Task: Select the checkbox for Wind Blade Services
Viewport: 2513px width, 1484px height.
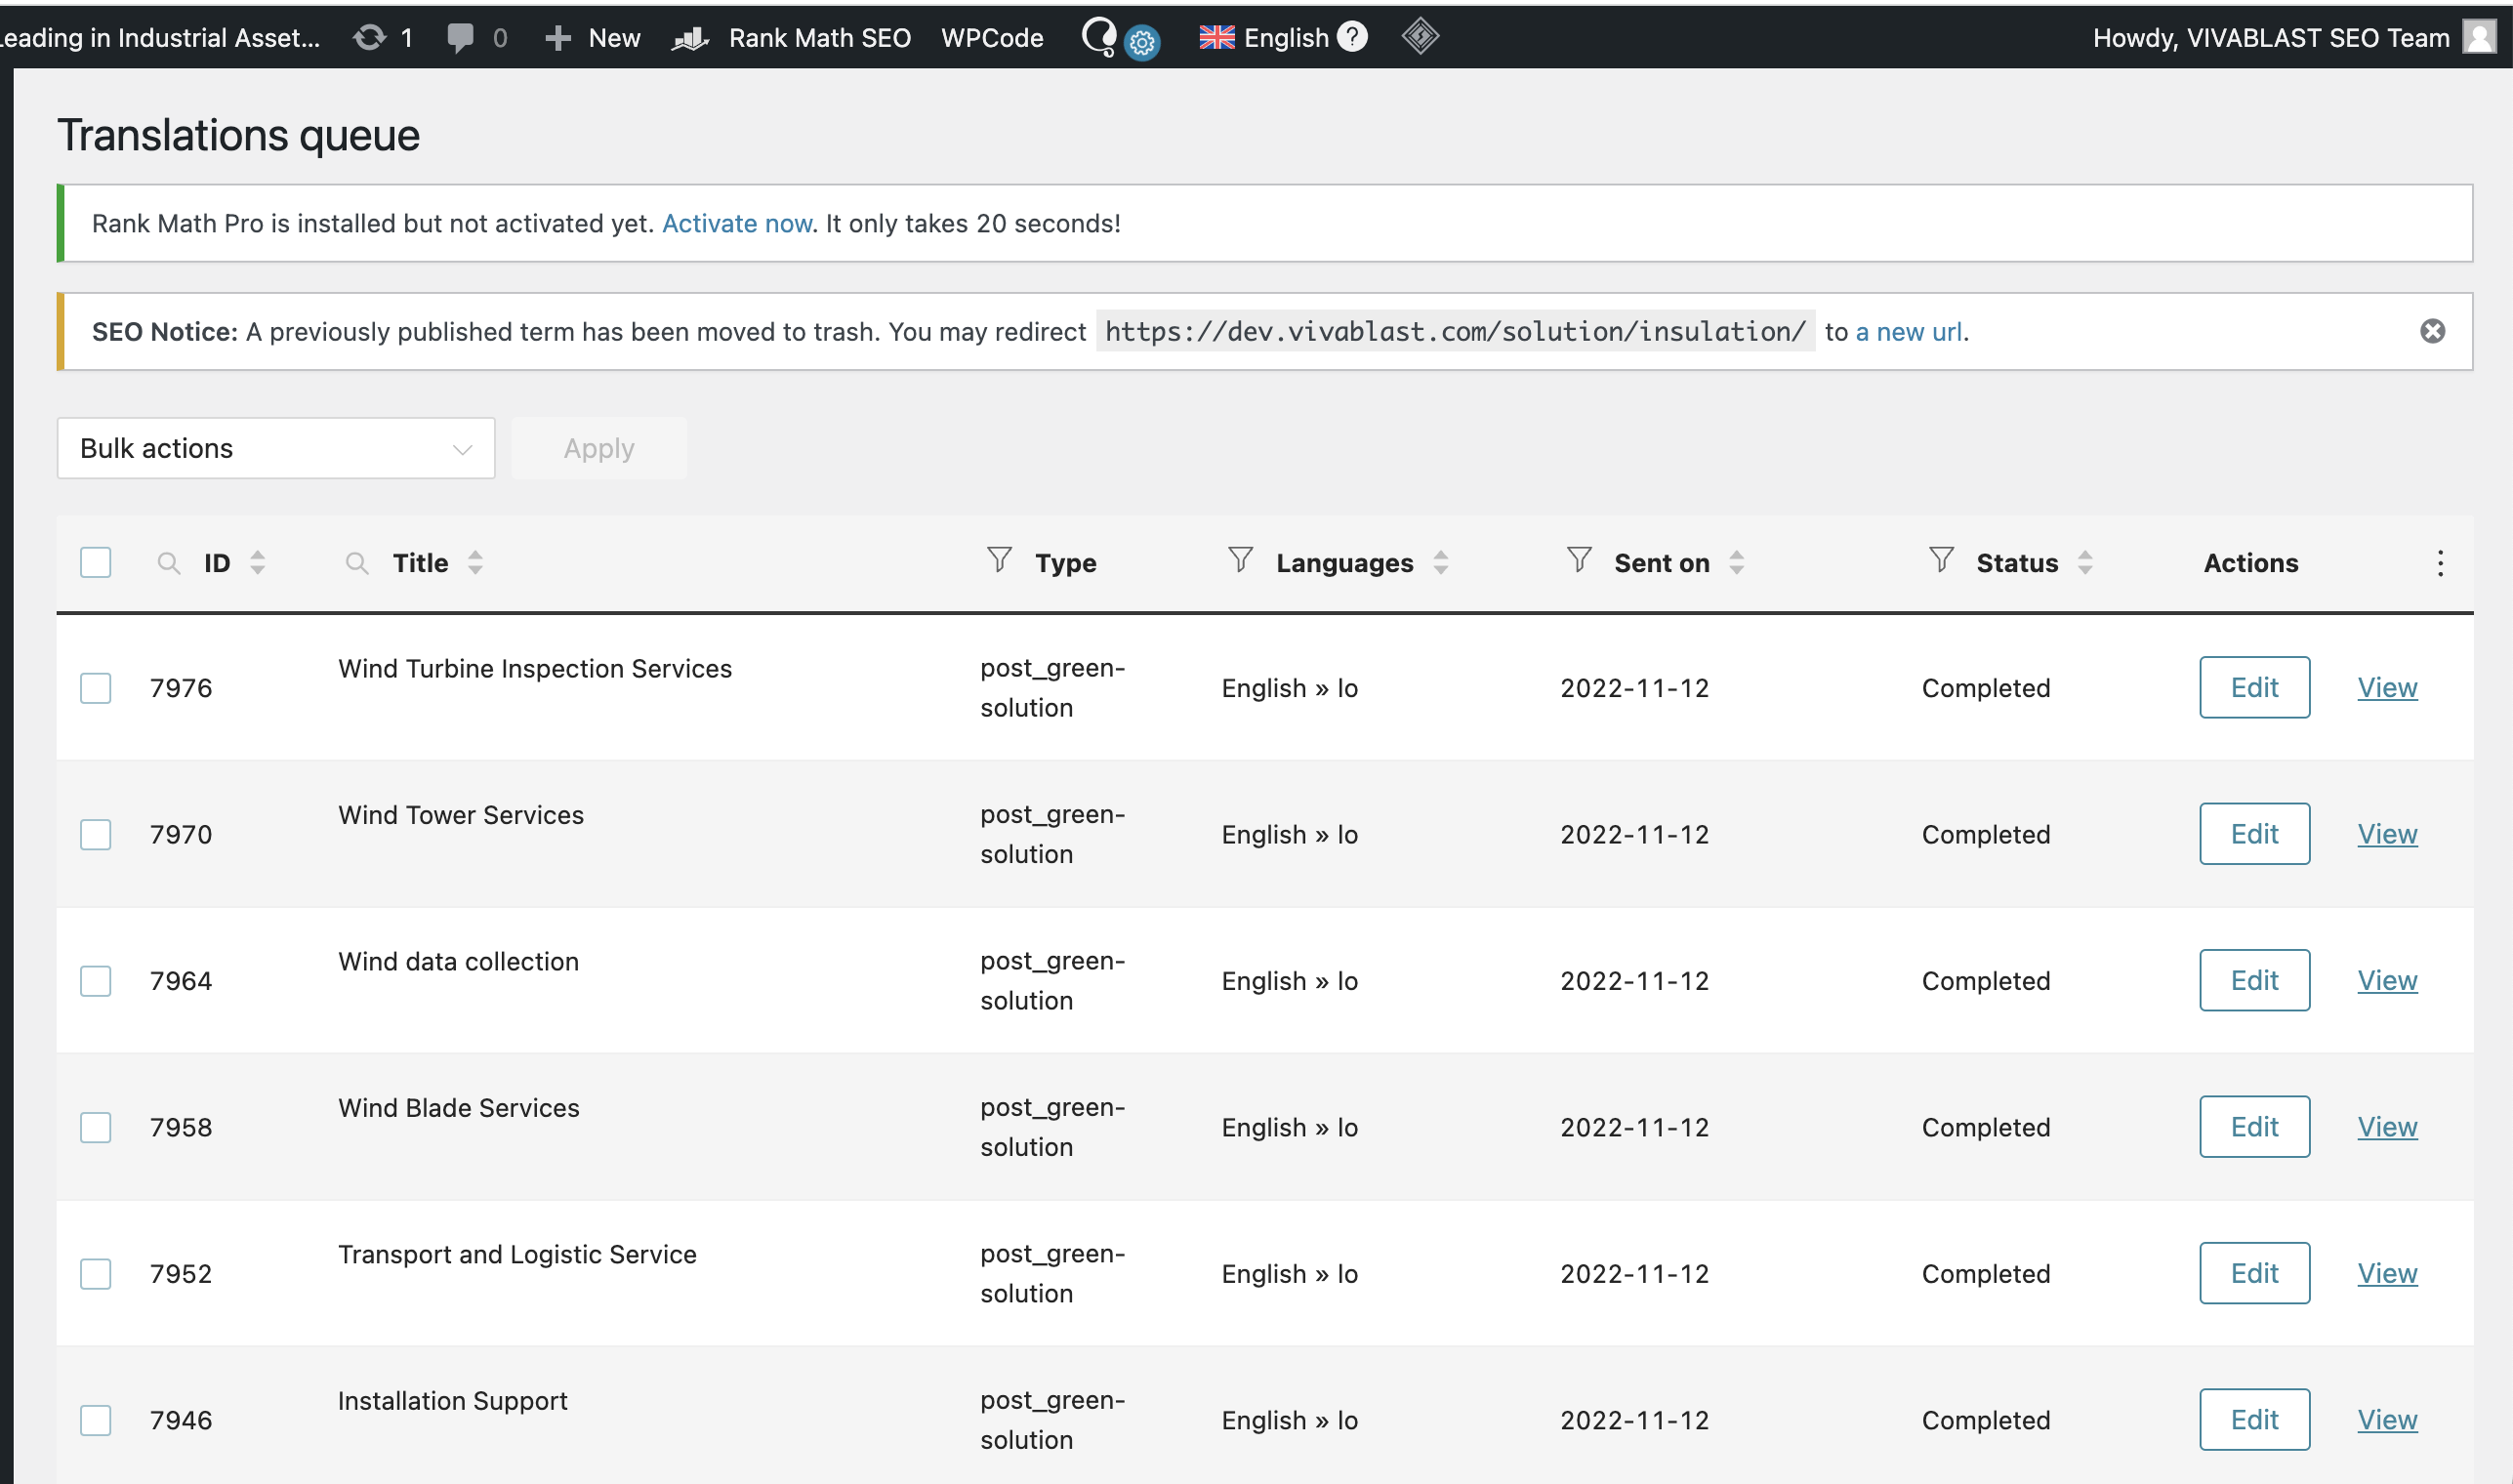Action: coord(96,1127)
